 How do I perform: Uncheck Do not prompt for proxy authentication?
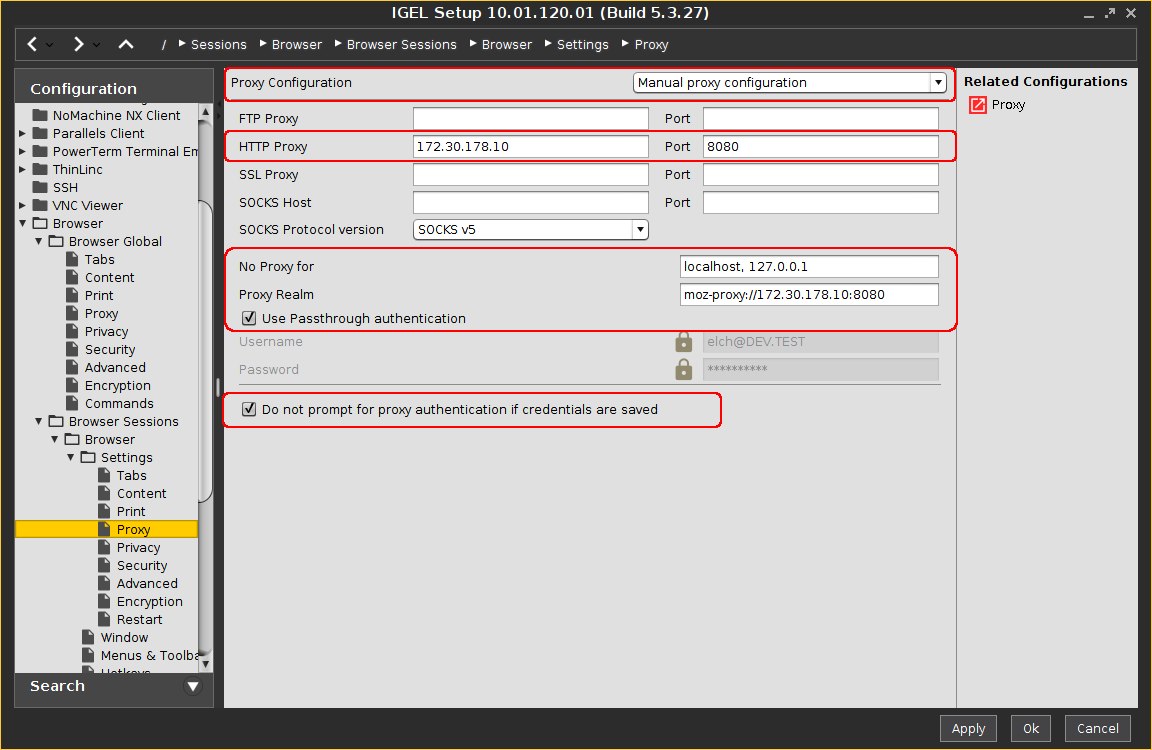point(249,409)
